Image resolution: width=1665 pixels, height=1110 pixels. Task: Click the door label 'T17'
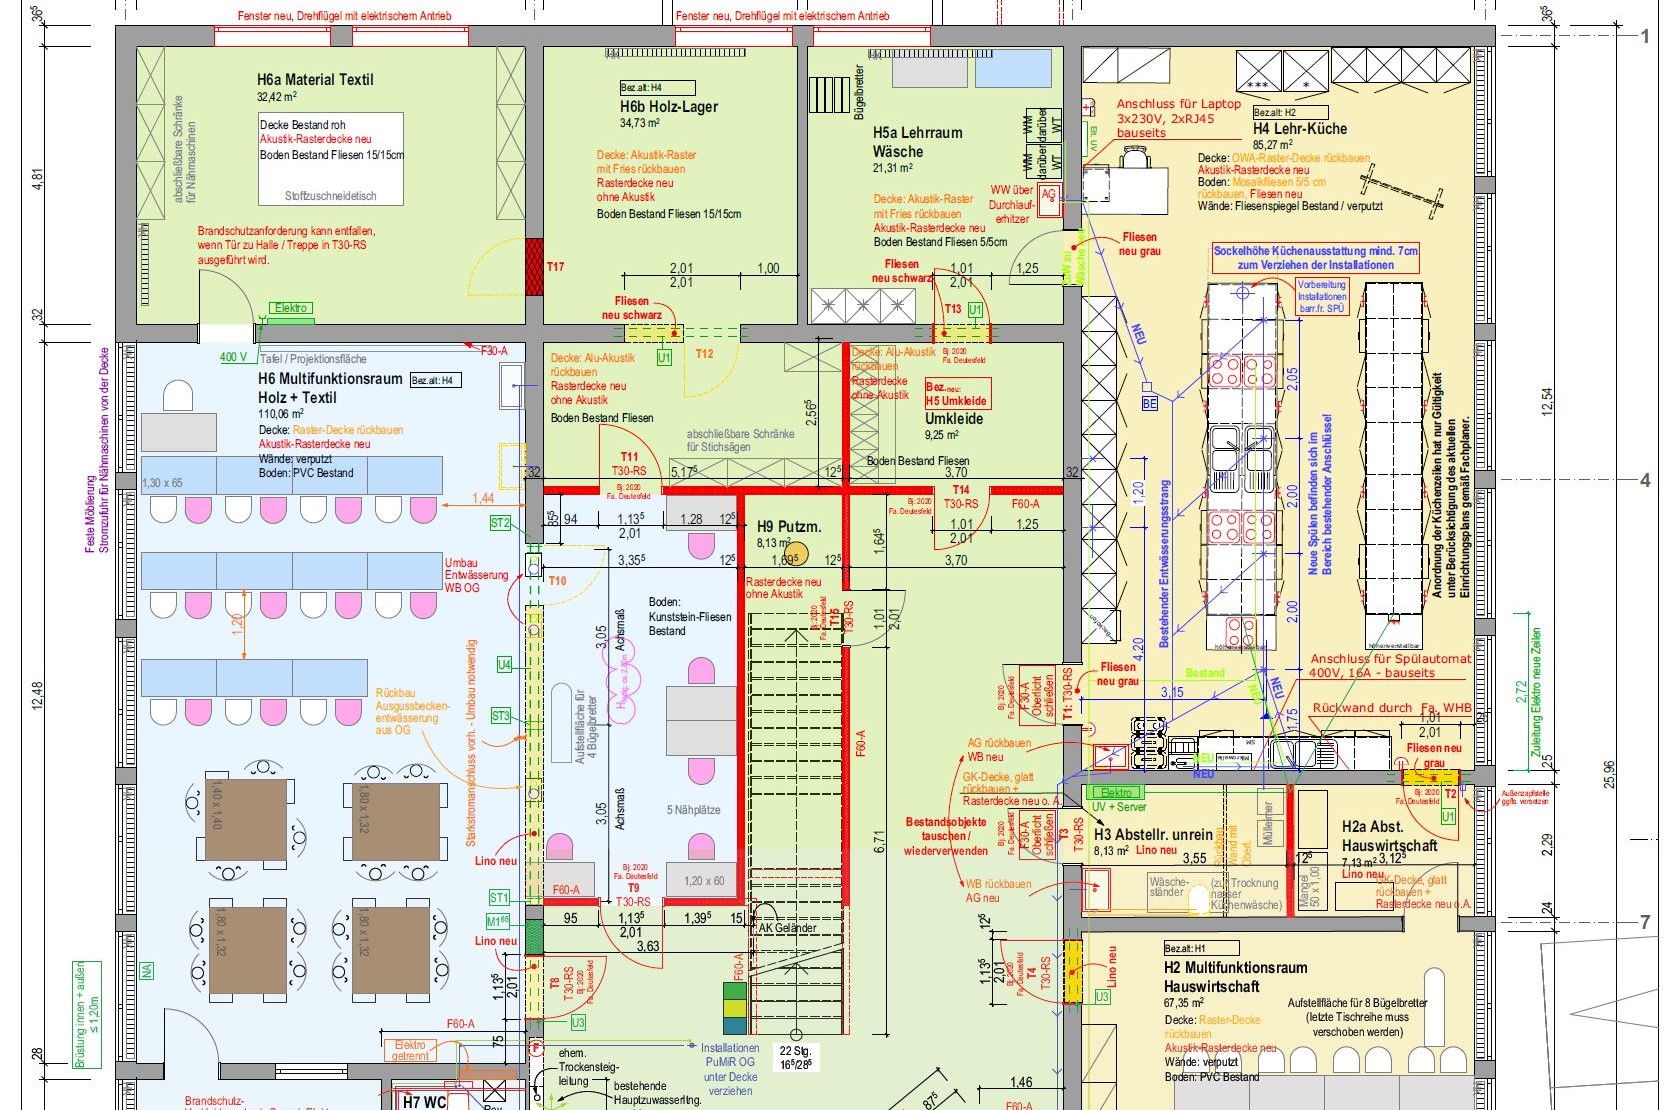coord(556,267)
